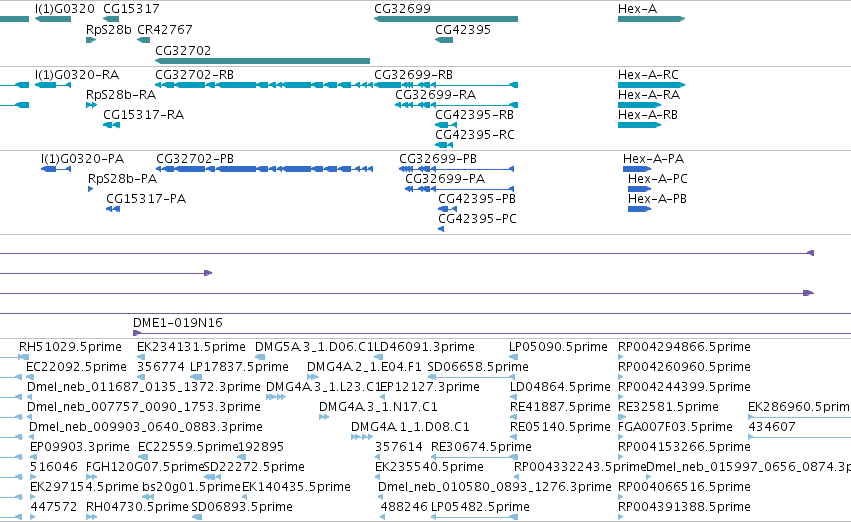Click protein l(1)G0320-PA label
This screenshot has width=851, height=522.
82,158
